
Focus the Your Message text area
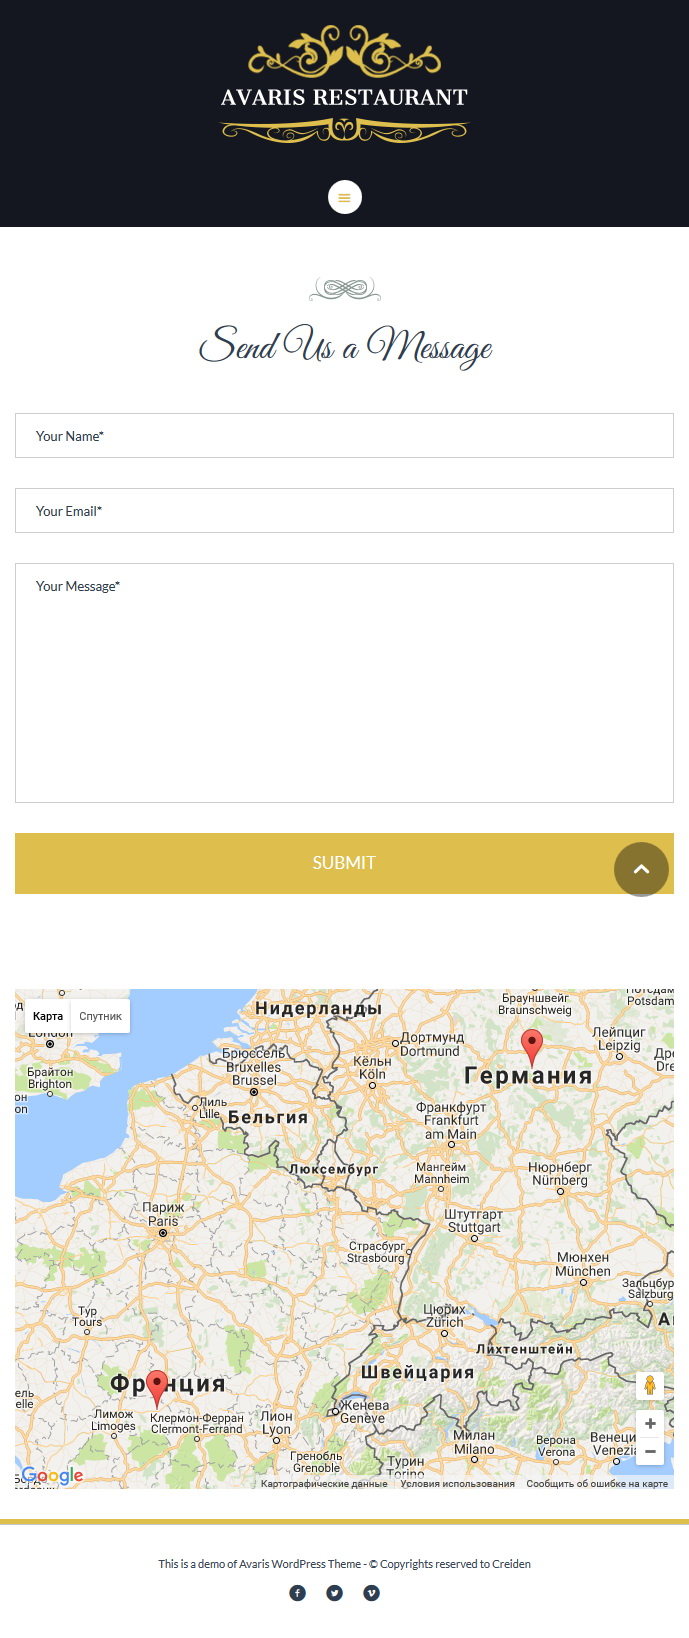coord(344,683)
